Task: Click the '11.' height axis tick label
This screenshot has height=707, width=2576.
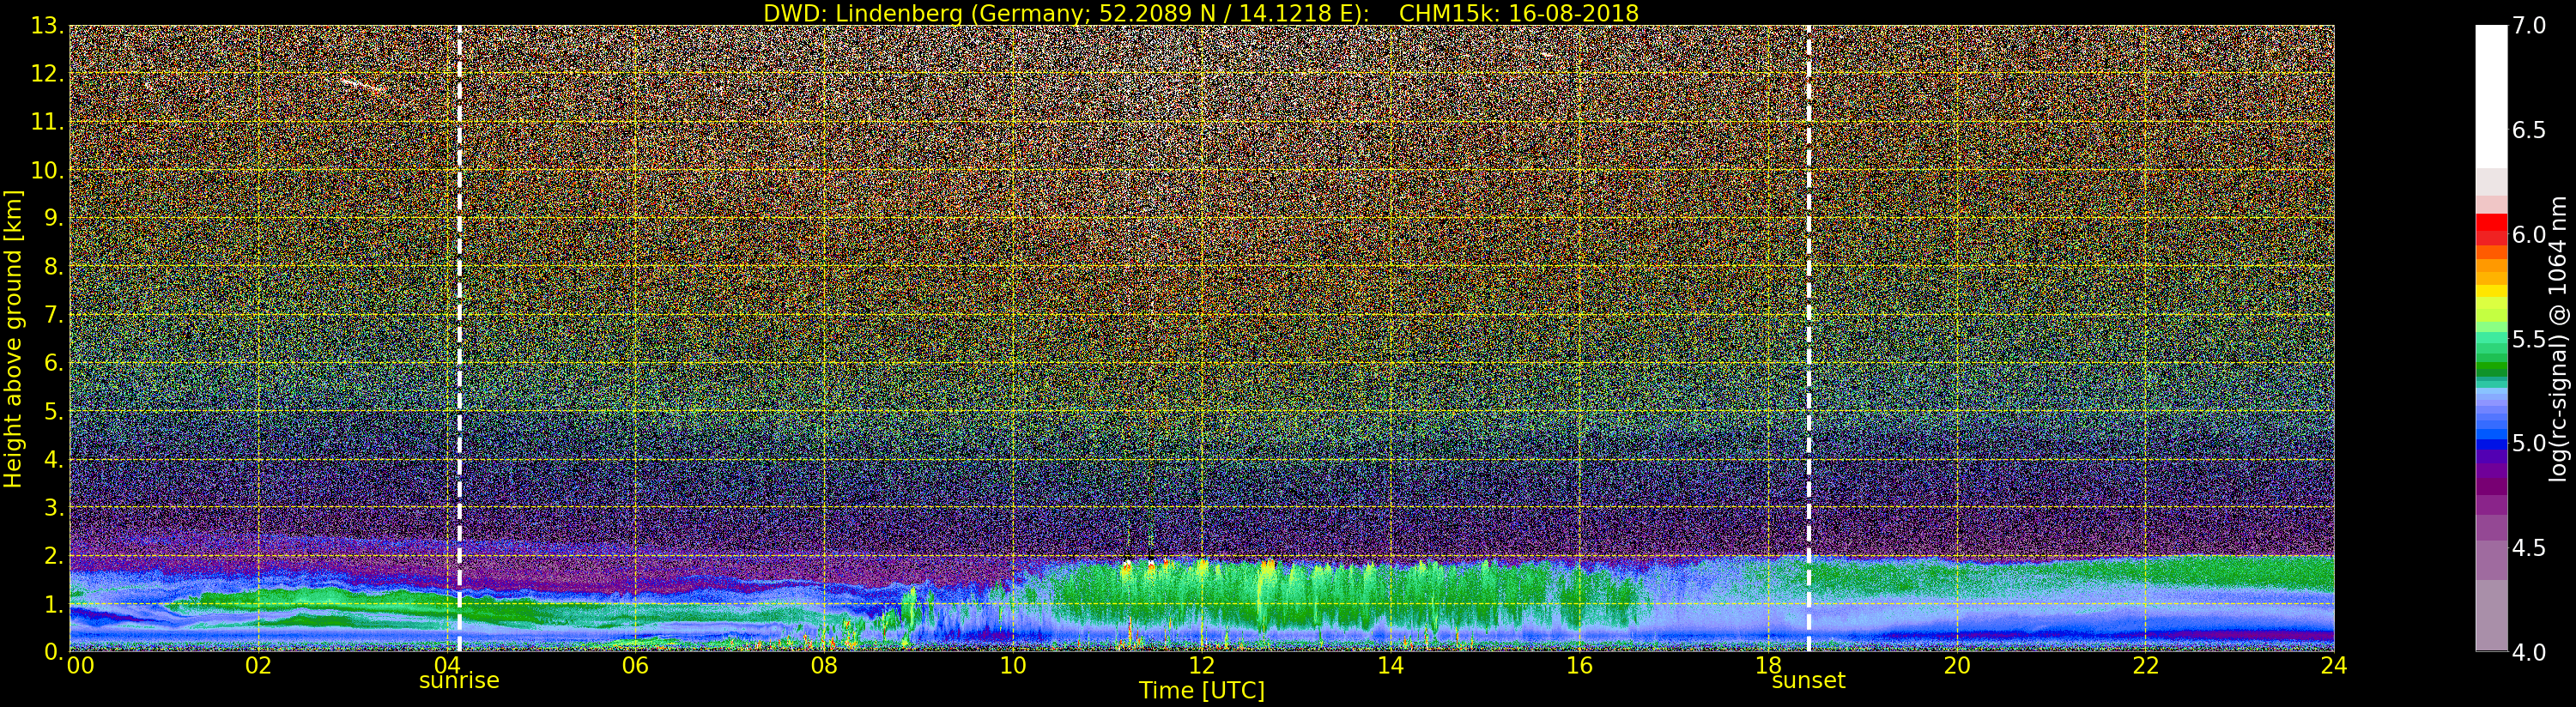Action: [47, 122]
